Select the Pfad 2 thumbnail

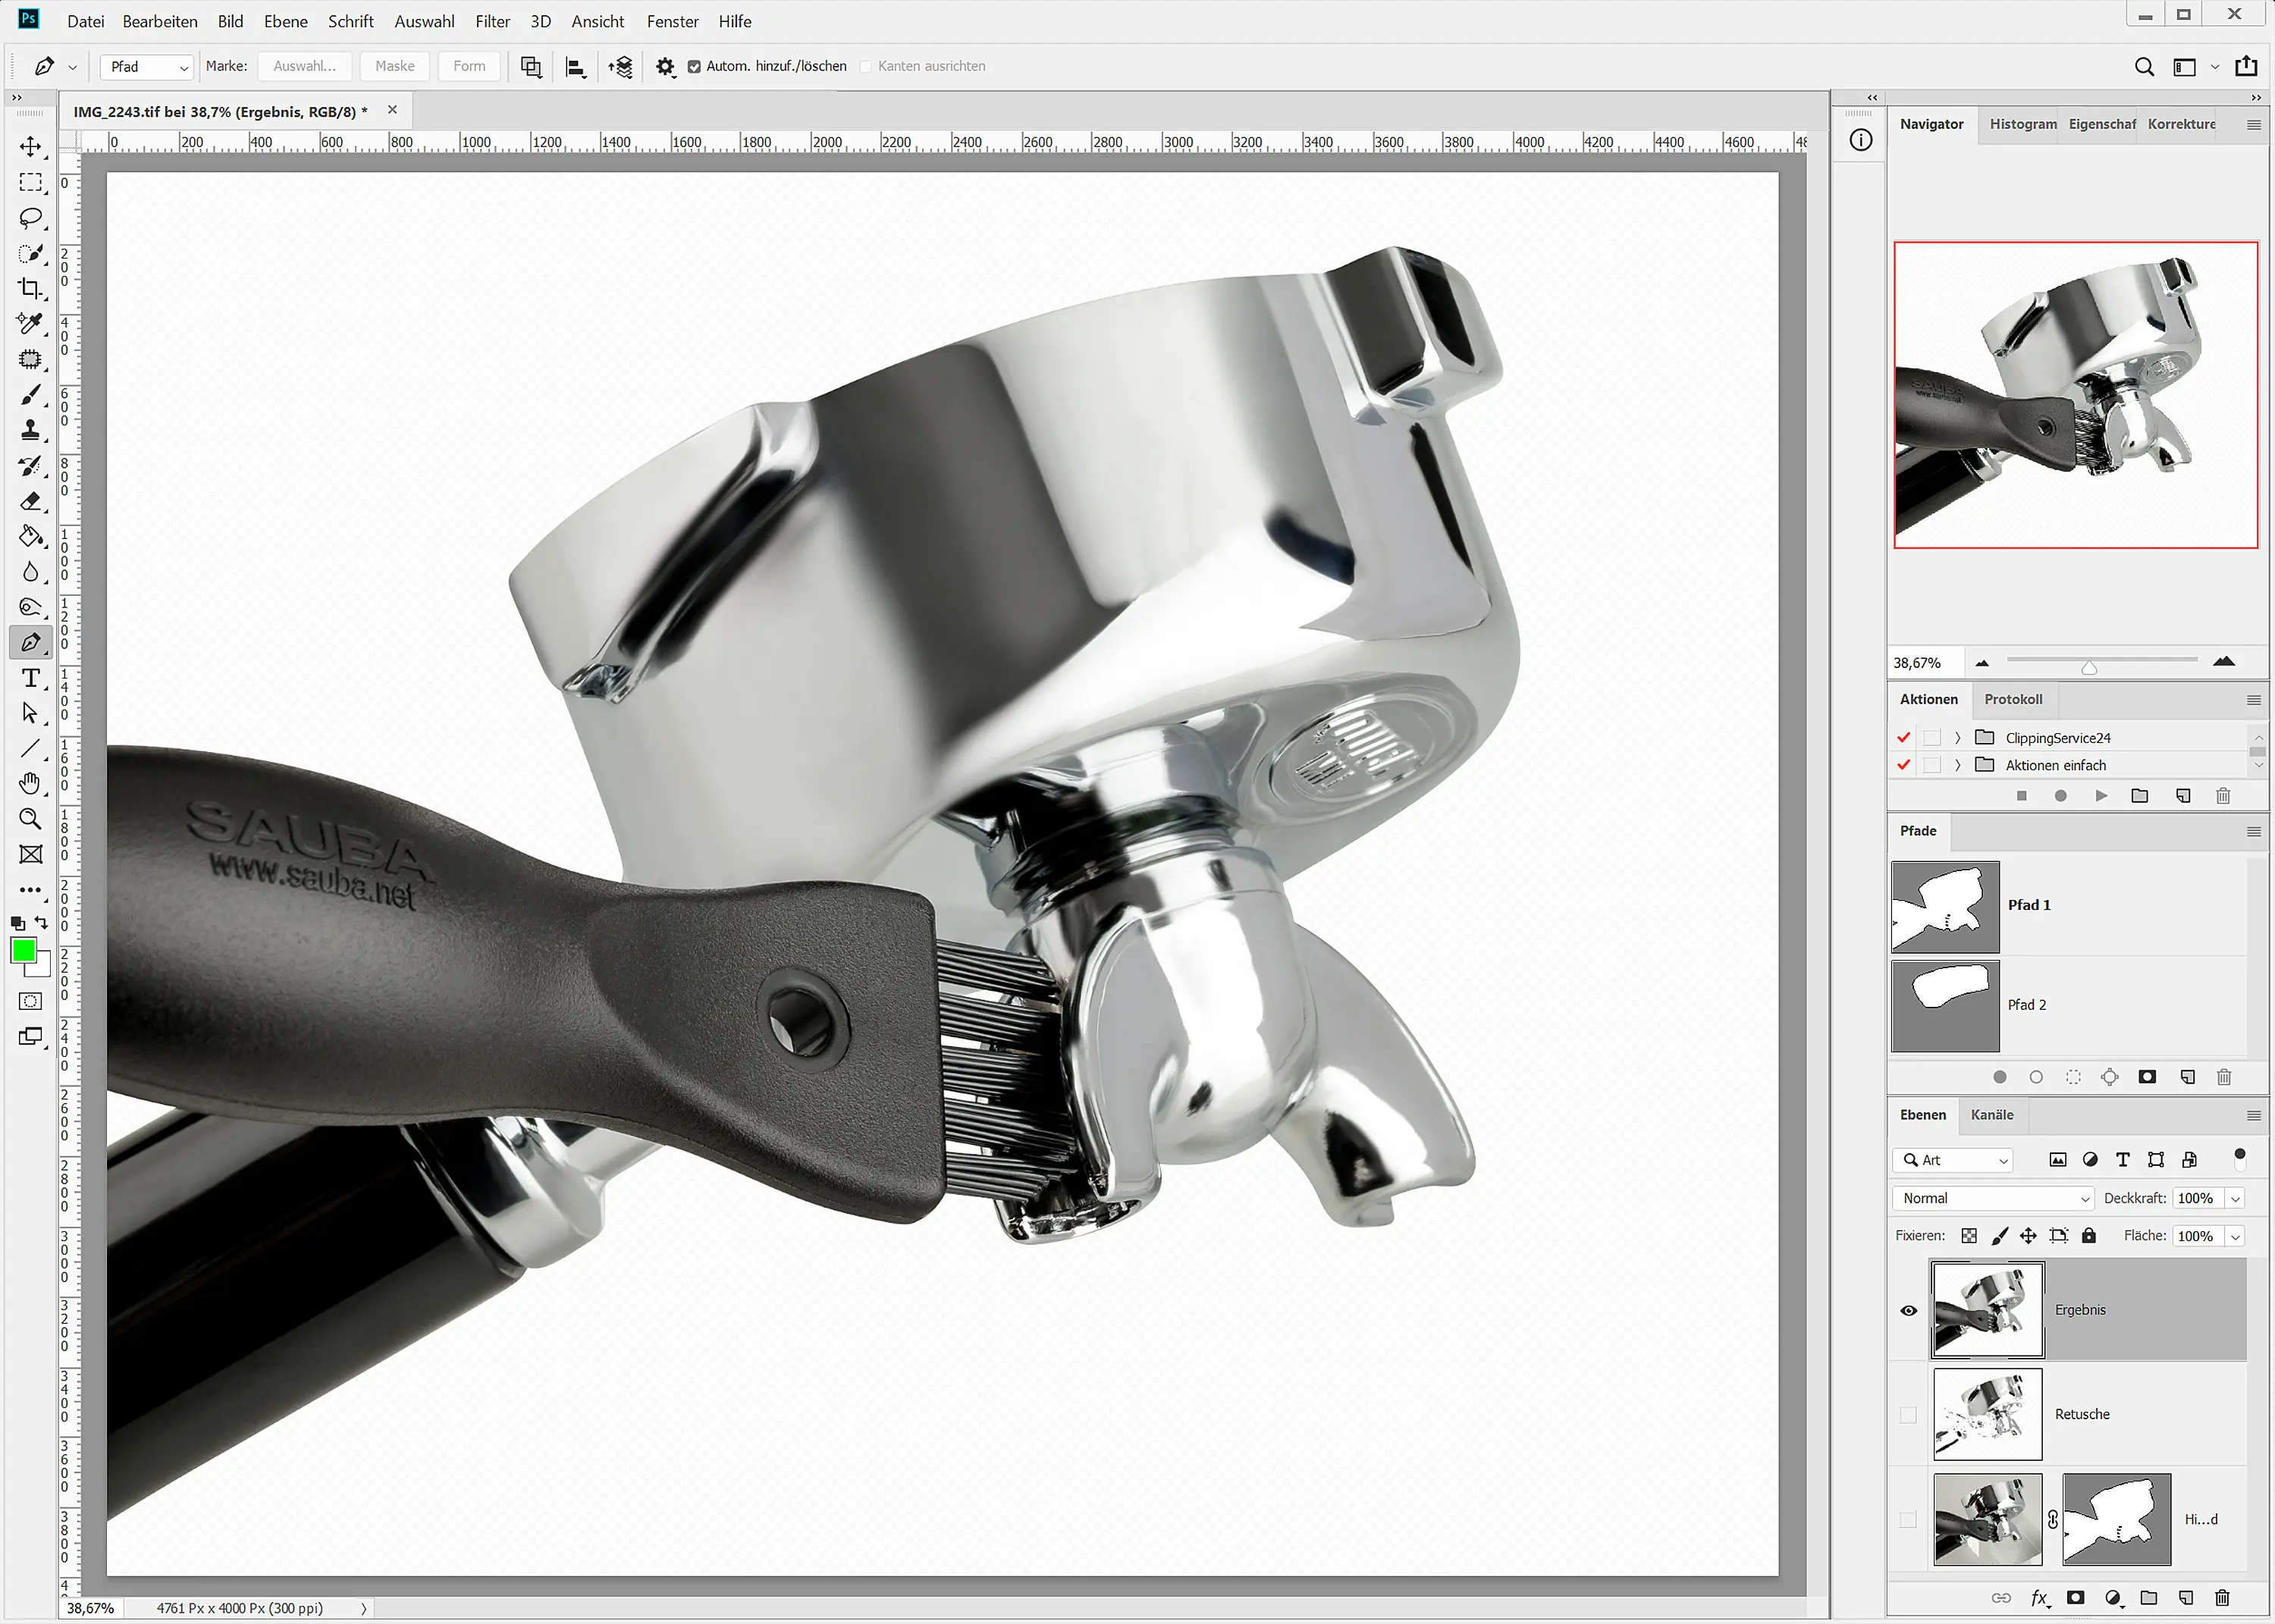[x=1945, y=1005]
